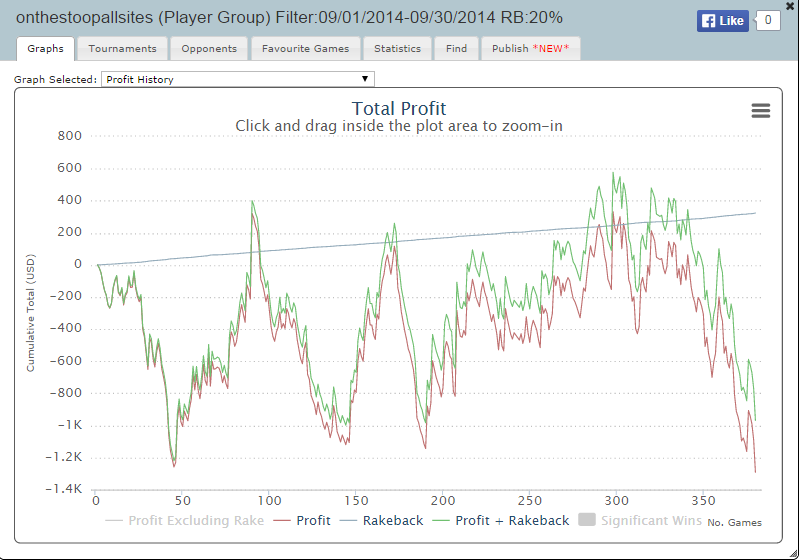801x560 pixels.
Task: Click the onthestoopallsites filter title text
Action: [289, 18]
